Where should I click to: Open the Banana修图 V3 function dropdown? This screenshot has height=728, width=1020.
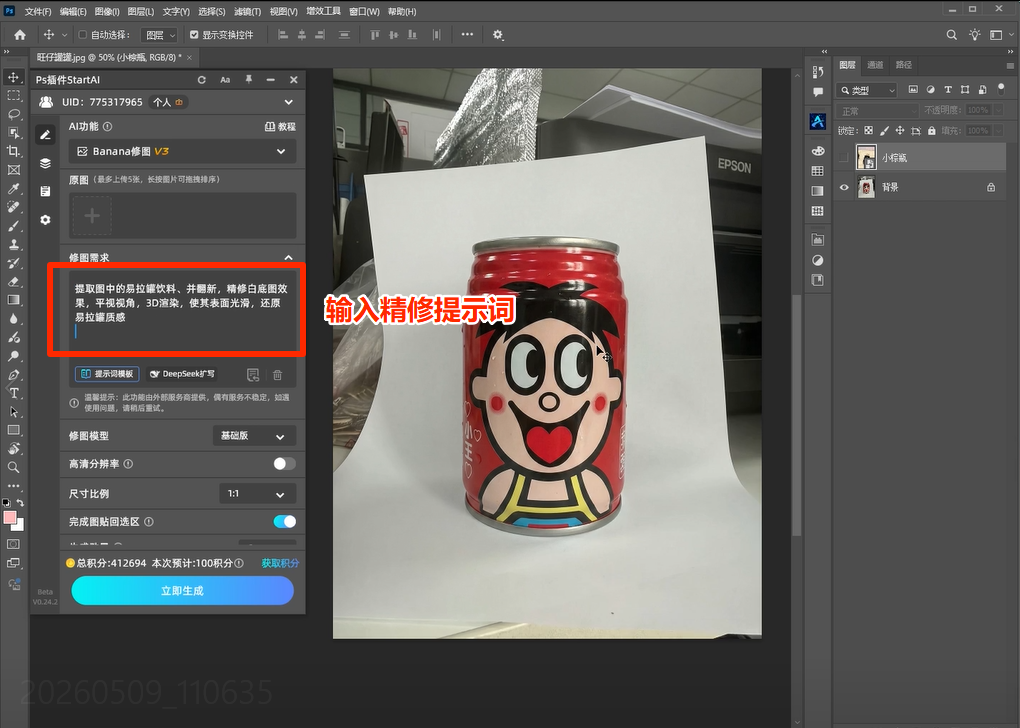(182, 152)
